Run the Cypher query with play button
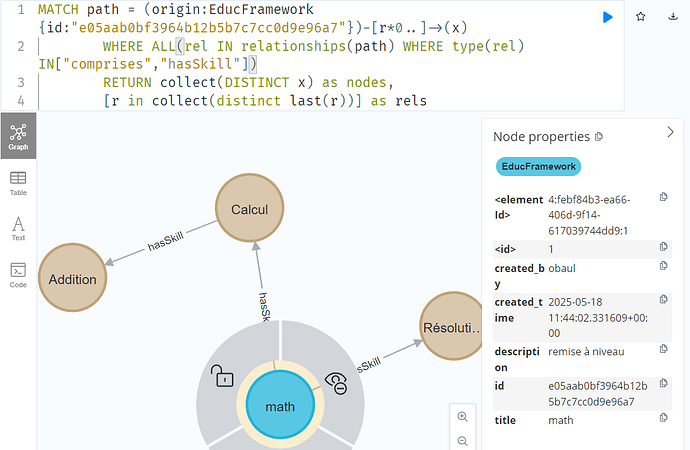 [x=607, y=17]
